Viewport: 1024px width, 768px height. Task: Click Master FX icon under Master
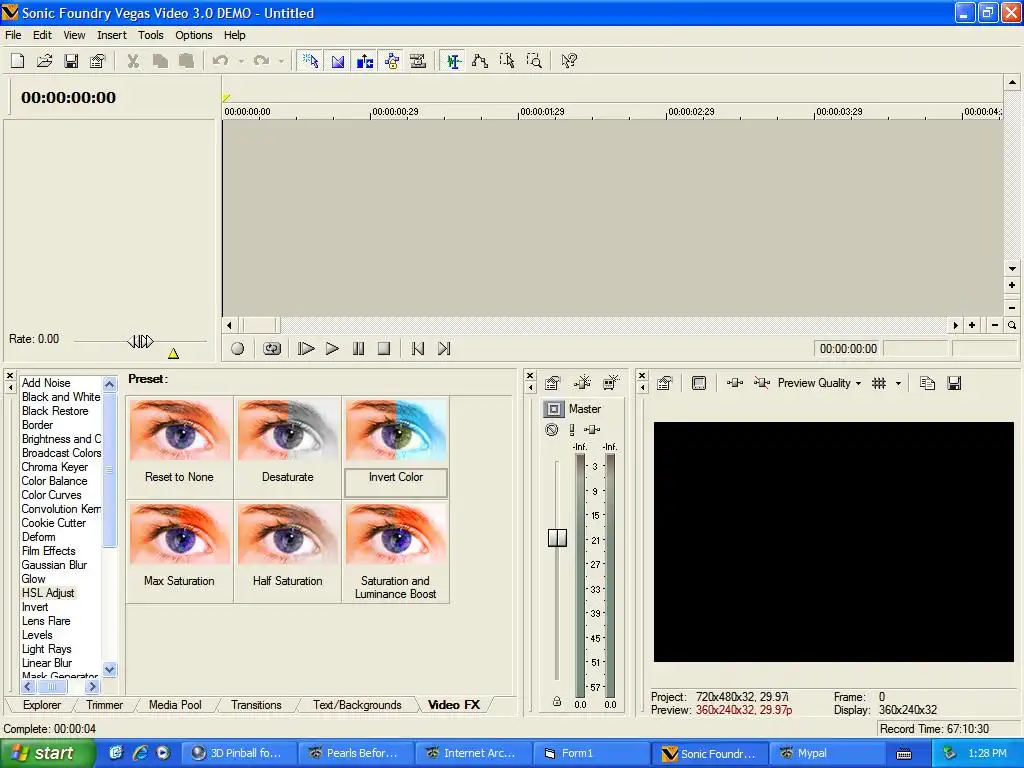(592, 430)
